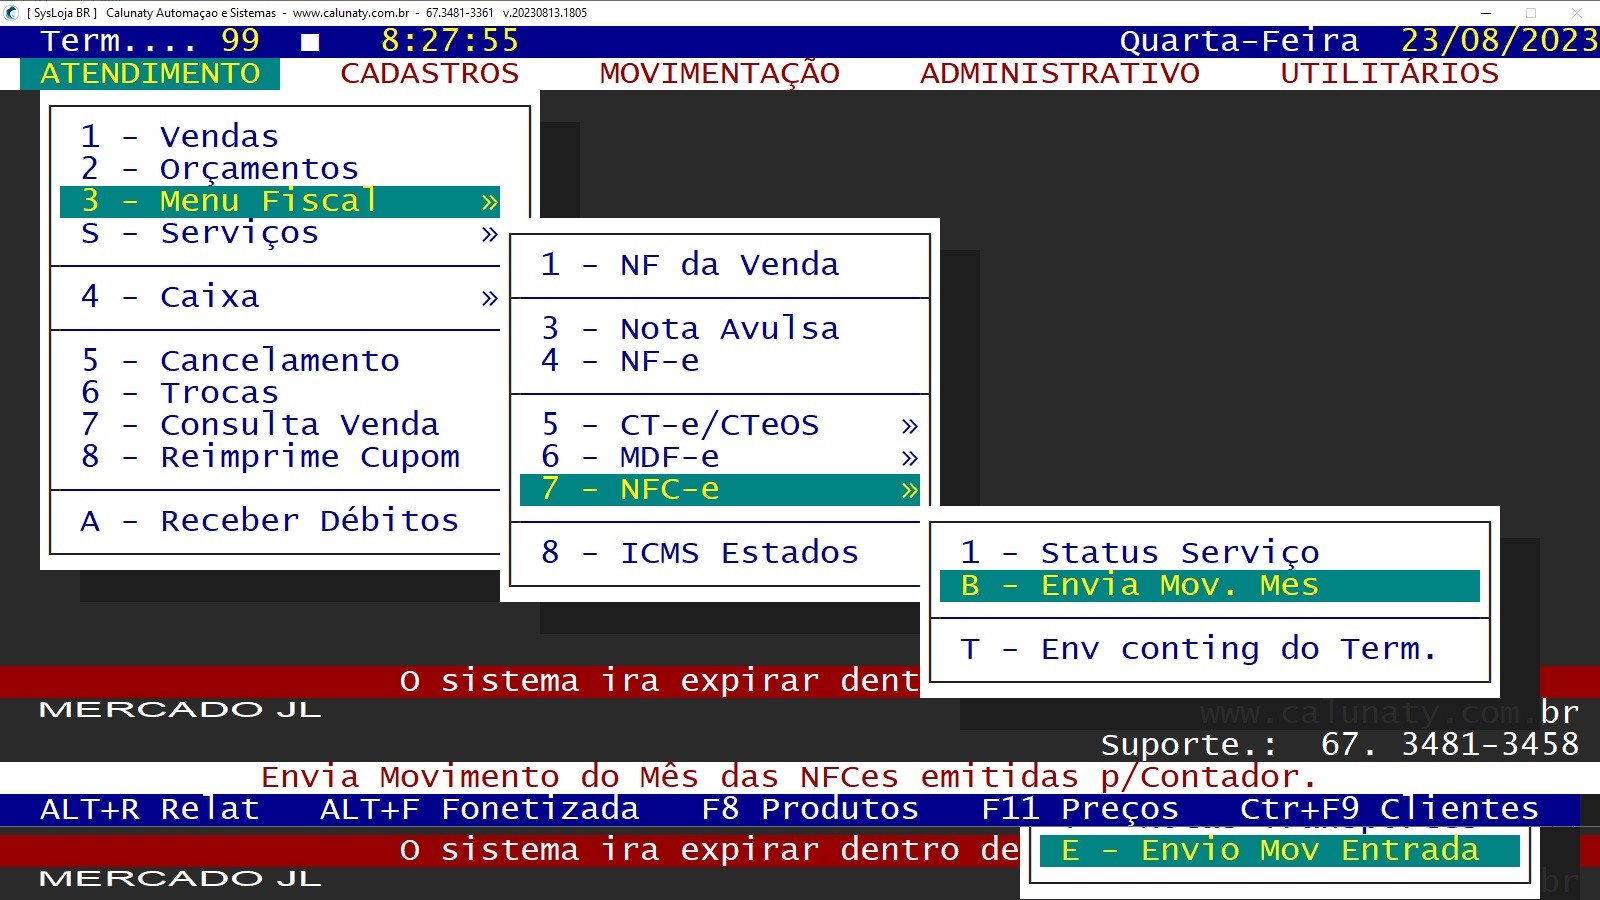Click the F8 Produtos shortcut label

pyautogui.click(x=809, y=808)
